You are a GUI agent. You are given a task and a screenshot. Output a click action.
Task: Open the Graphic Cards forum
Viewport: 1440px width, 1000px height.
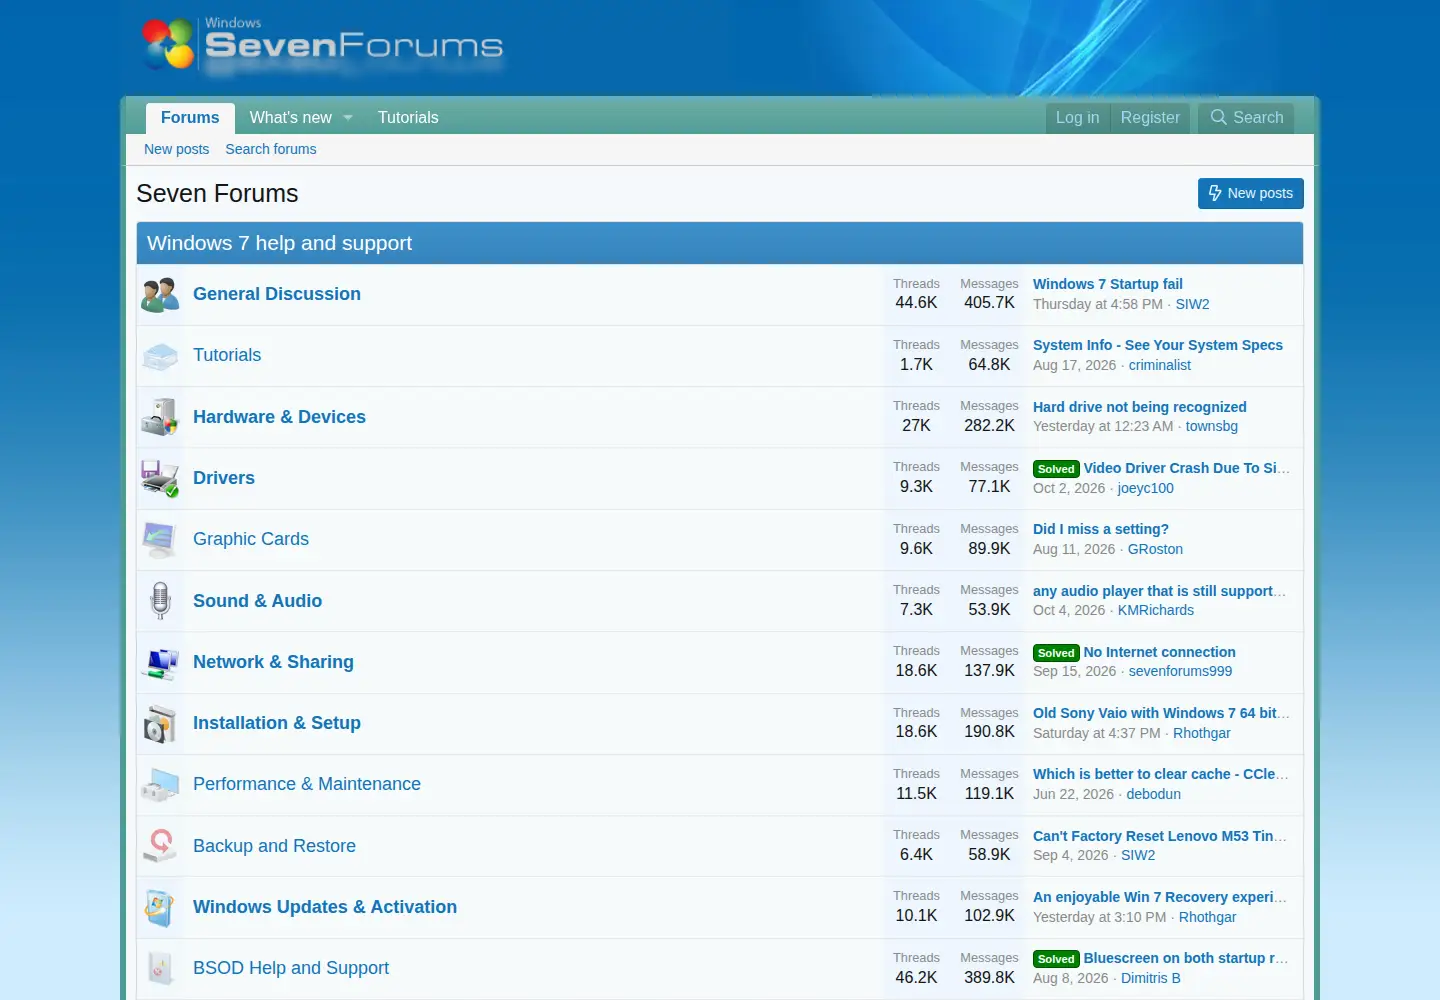click(x=251, y=539)
